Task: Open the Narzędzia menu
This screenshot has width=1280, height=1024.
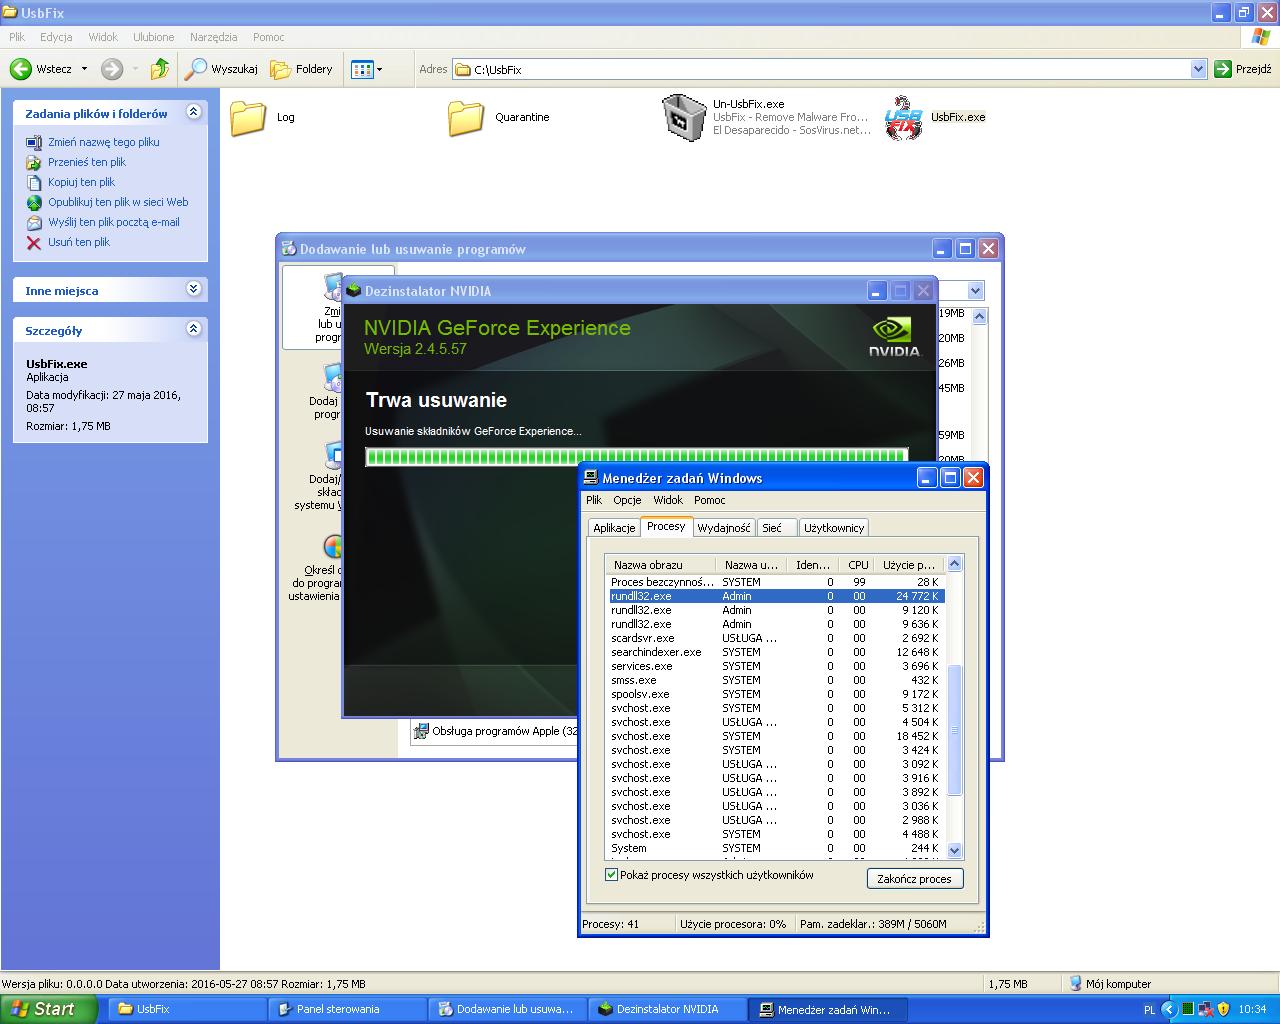Action: [x=214, y=37]
